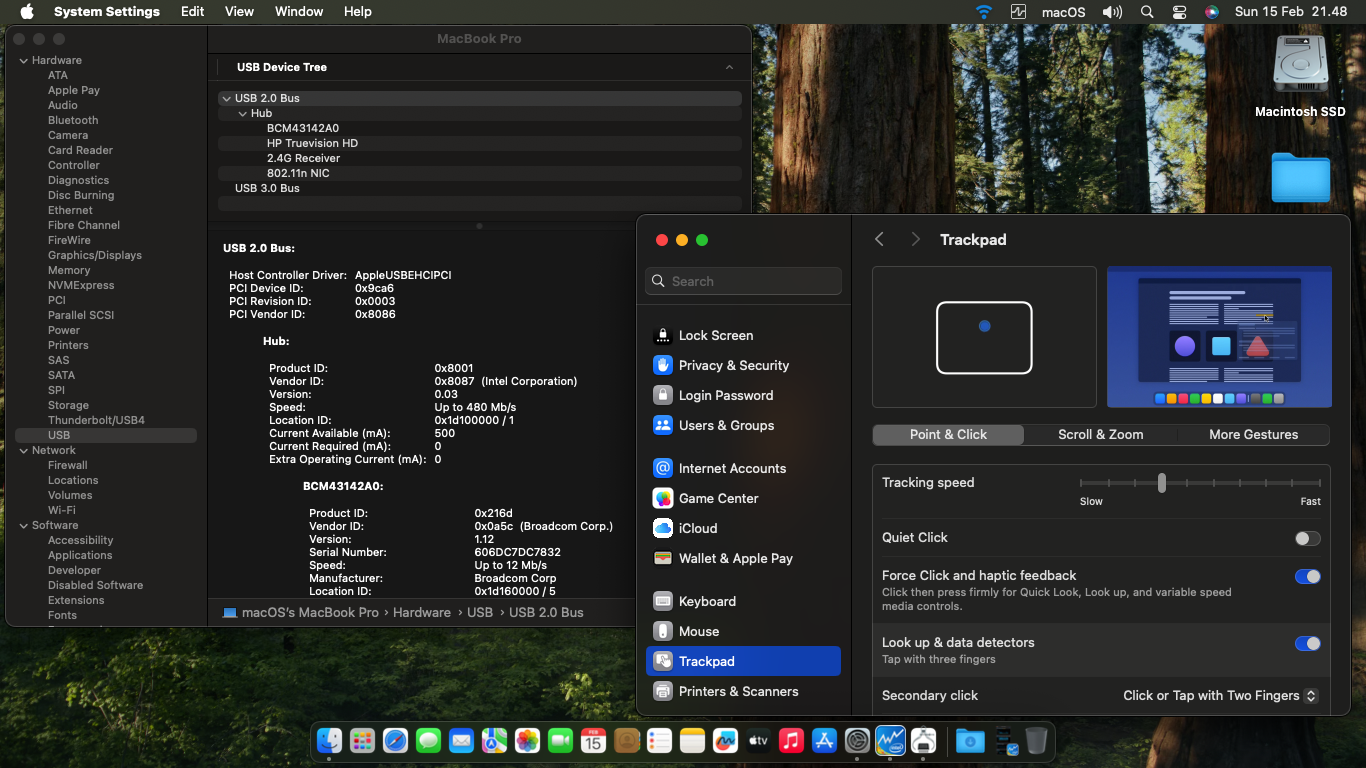Switch to Intel Power Gadget in Dock
1366x768 pixels.
[x=890, y=740]
